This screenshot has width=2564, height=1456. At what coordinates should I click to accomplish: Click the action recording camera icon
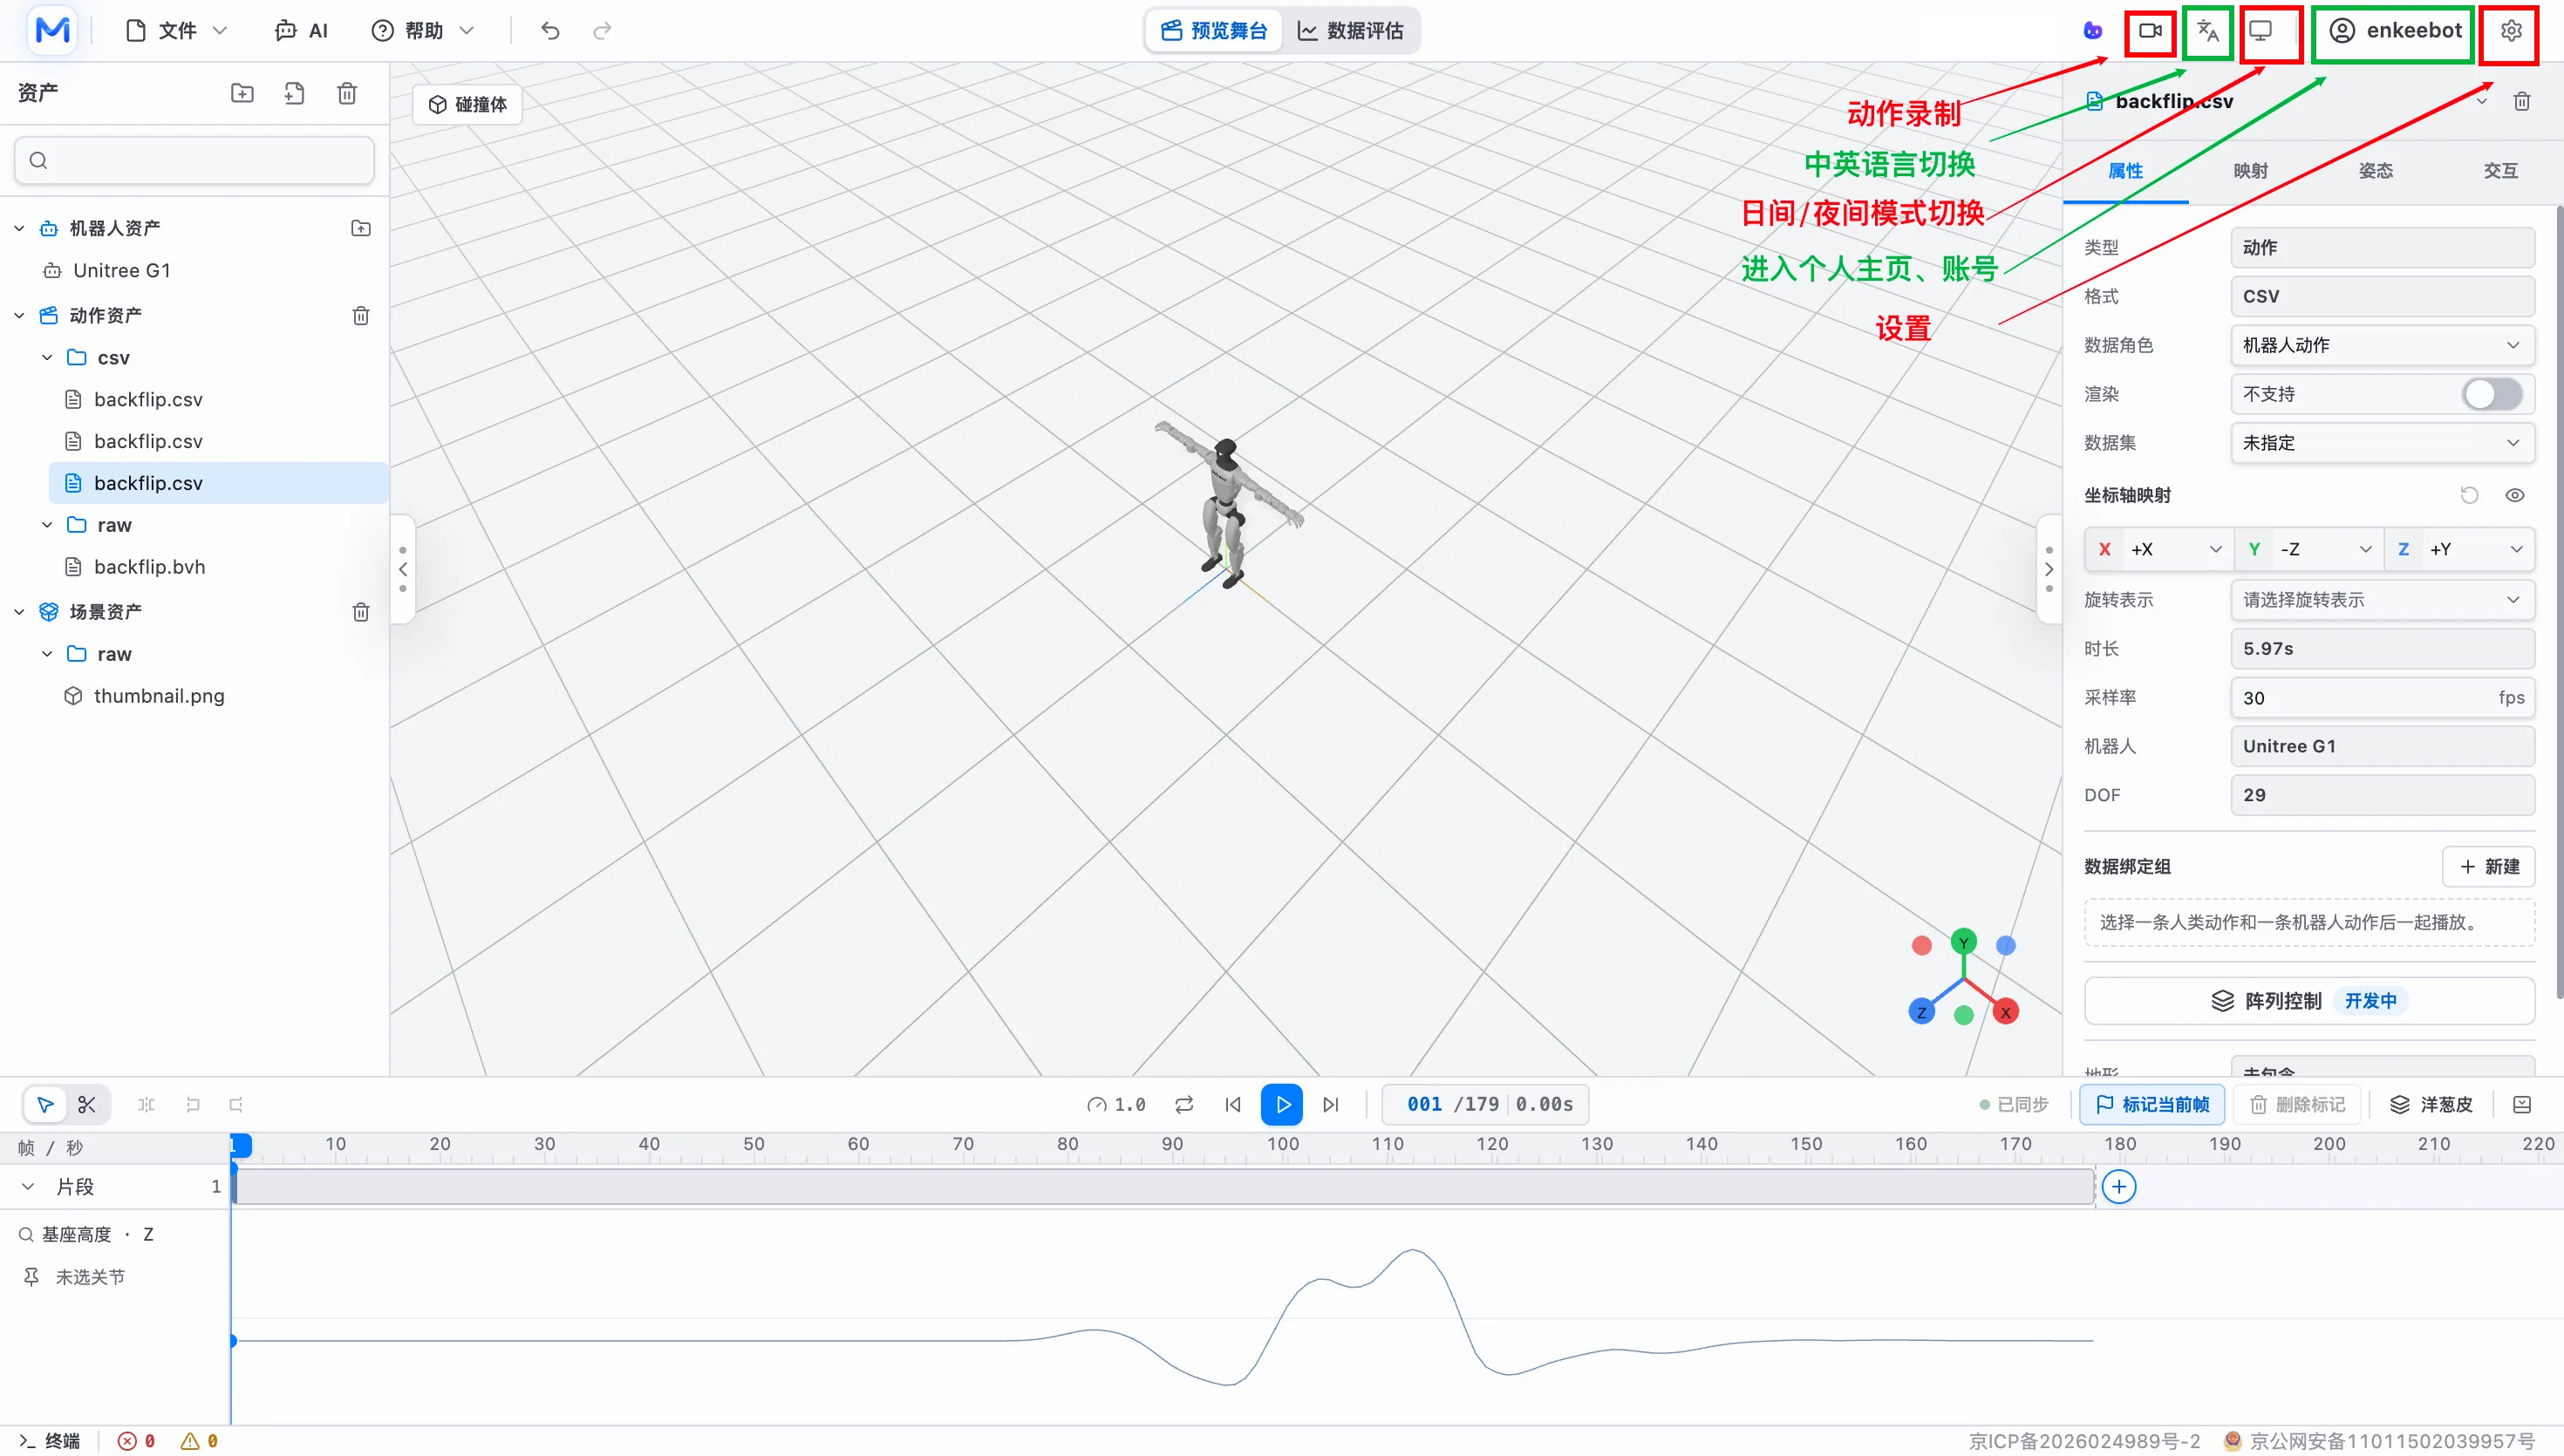(x=2149, y=31)
